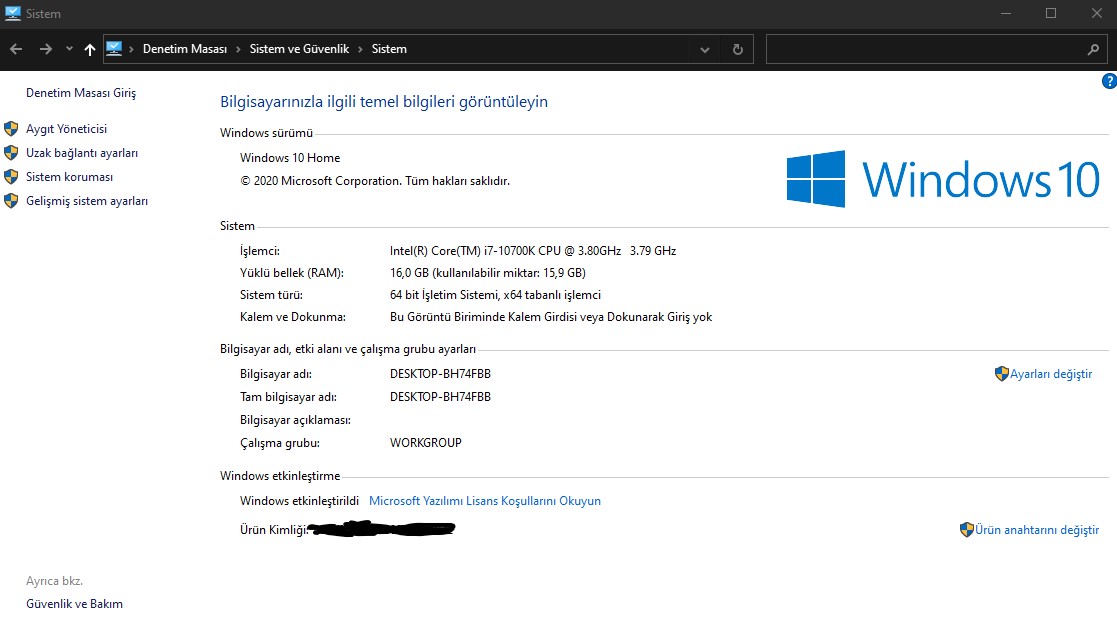Focus the Control Panel search box
This screenshot has height=631, width=1117.
(x=925, y=49)
